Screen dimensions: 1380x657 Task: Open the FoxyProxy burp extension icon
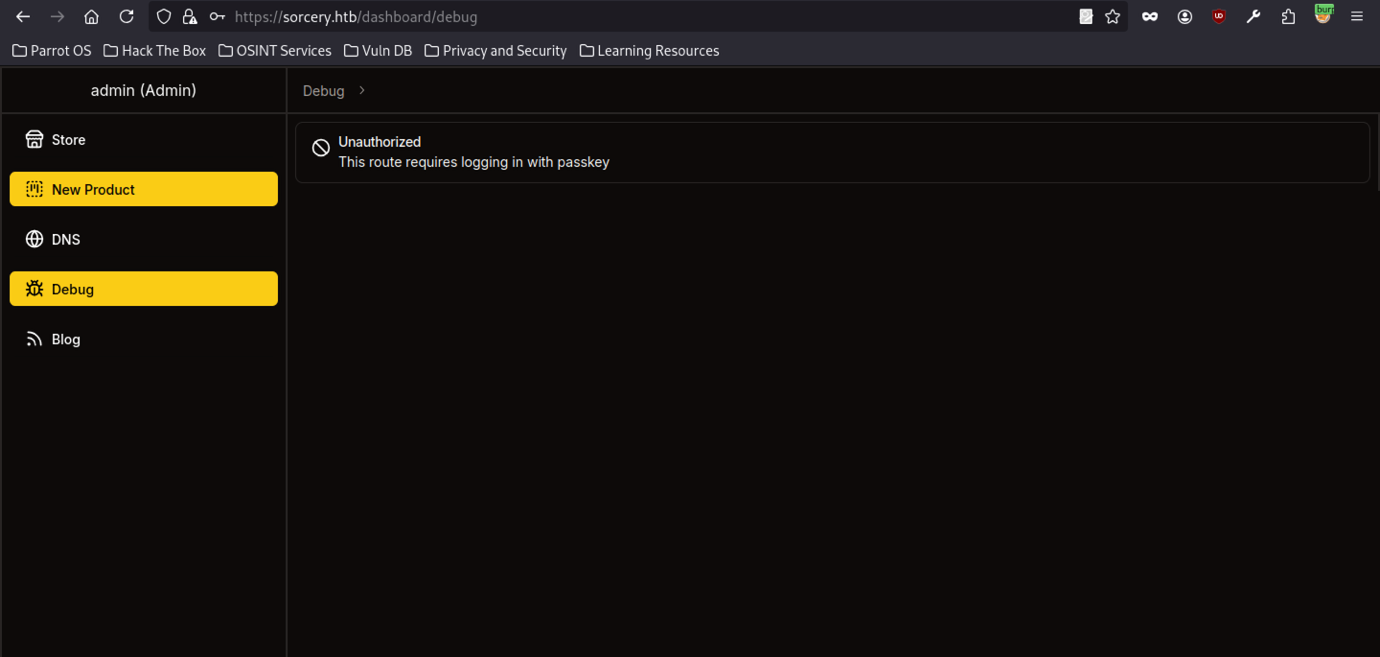click(1323, 15)
